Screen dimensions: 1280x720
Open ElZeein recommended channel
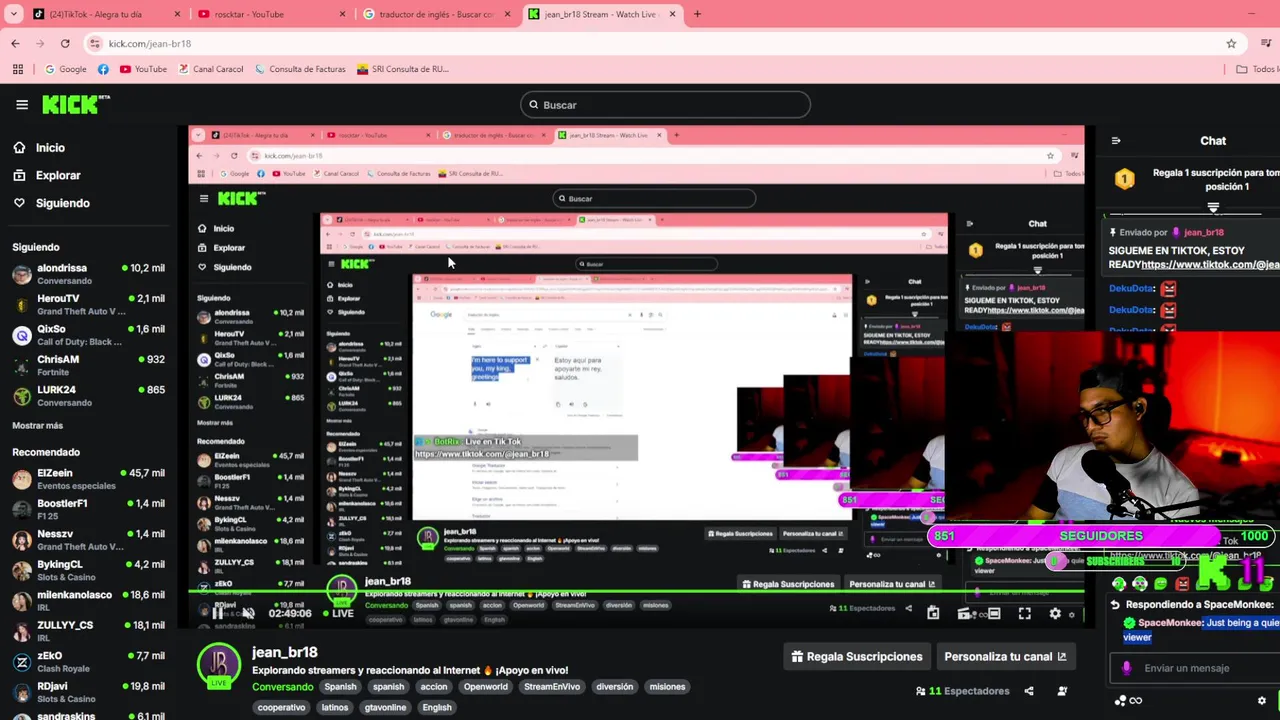tap(88, 479)
